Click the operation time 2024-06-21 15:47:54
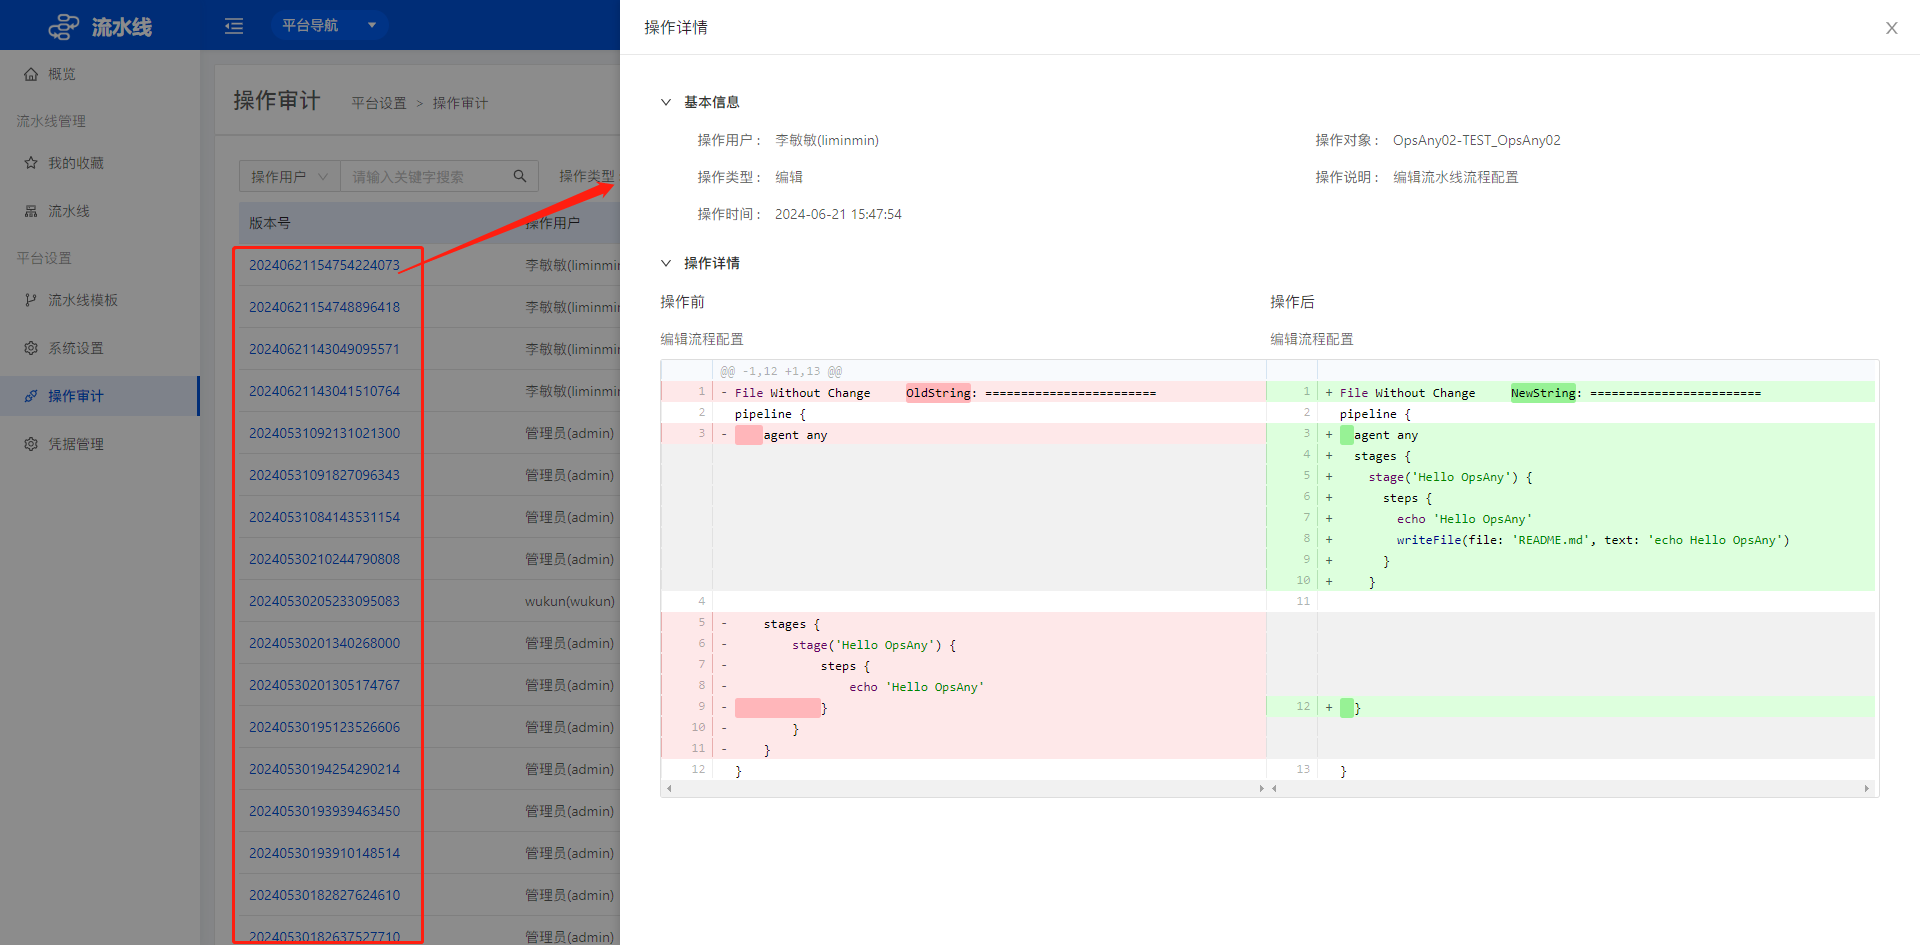 pos(838,214)
